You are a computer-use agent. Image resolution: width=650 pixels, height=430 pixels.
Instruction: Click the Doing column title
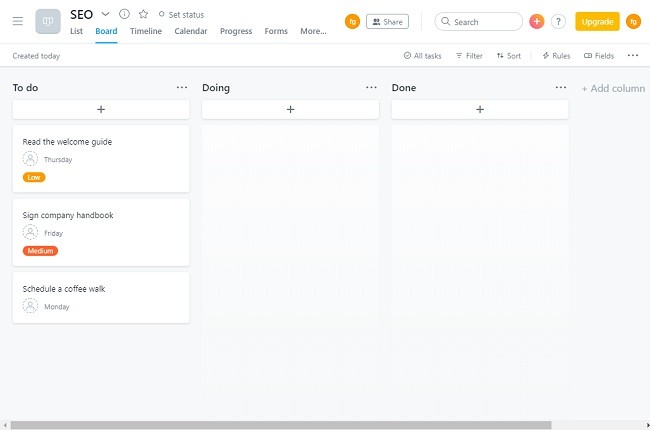click(216, 88)
